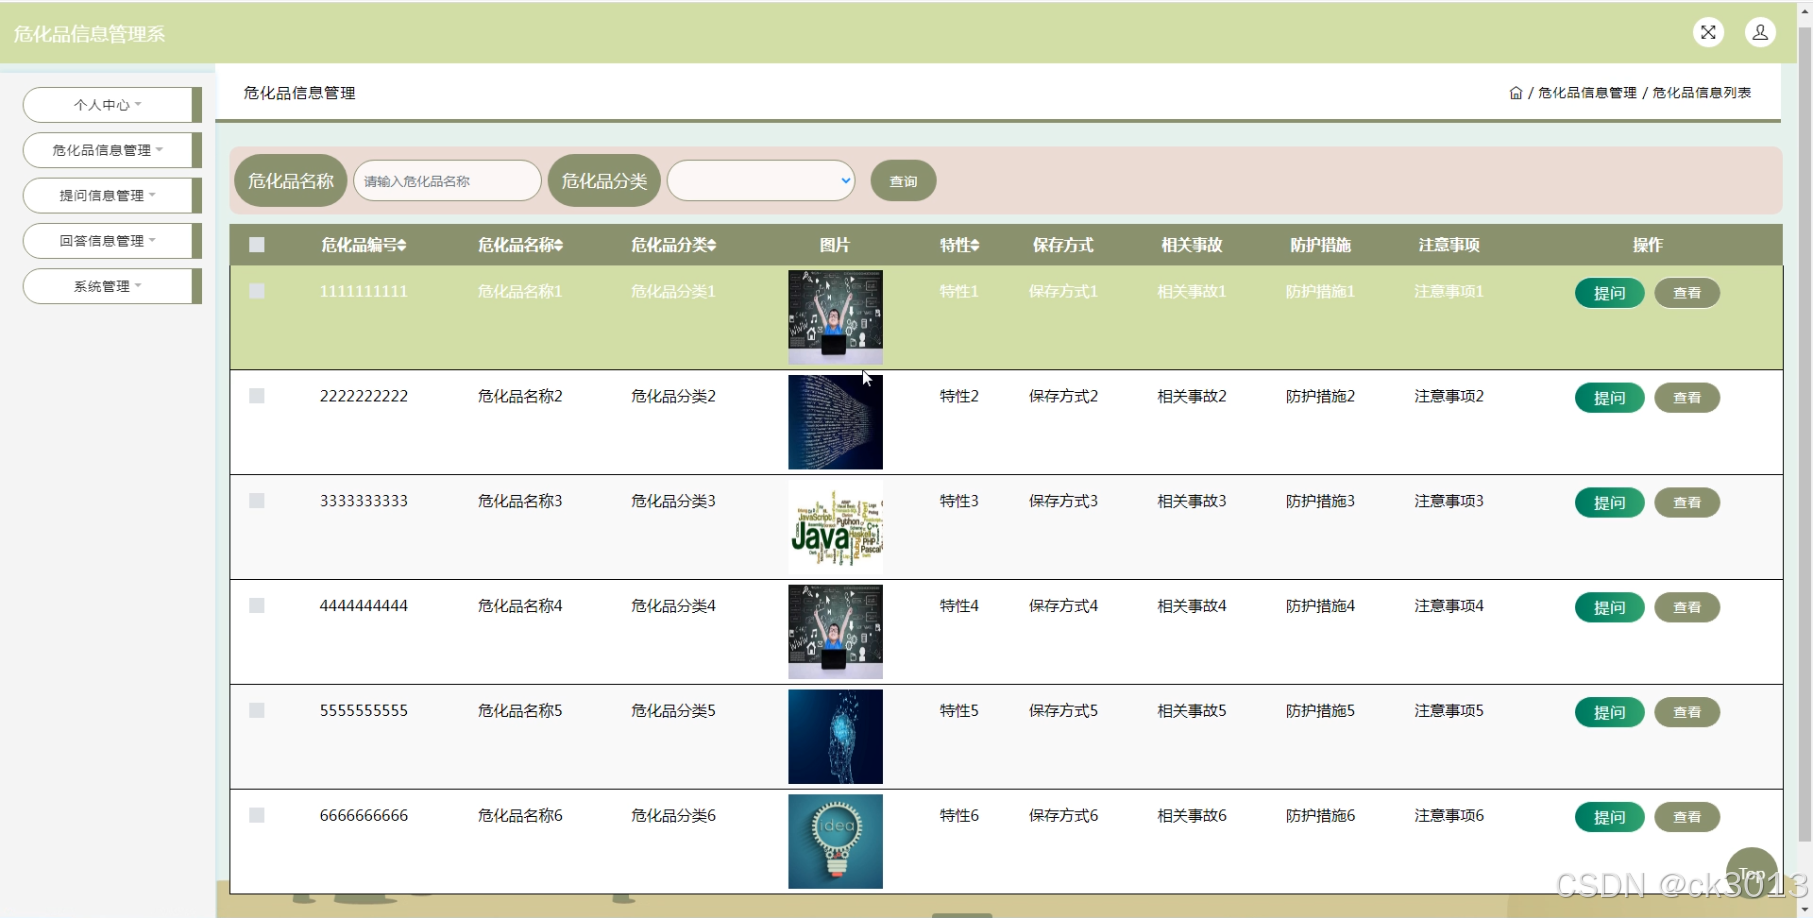Click the home icon in the breadcrumb
Image resolution: width=1813 pixels, height=918 pixels.
[1516, 92]
